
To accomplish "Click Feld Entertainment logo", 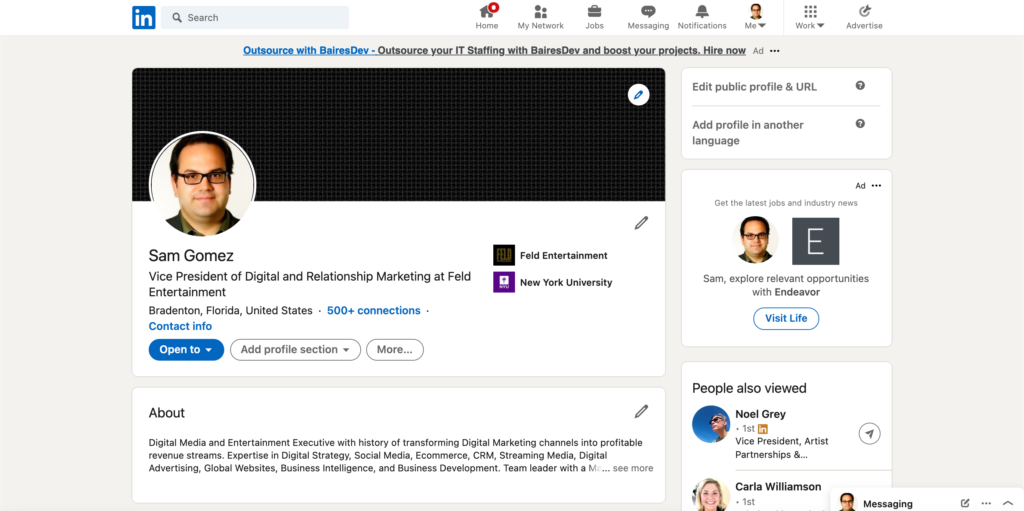I will (504, 255).
